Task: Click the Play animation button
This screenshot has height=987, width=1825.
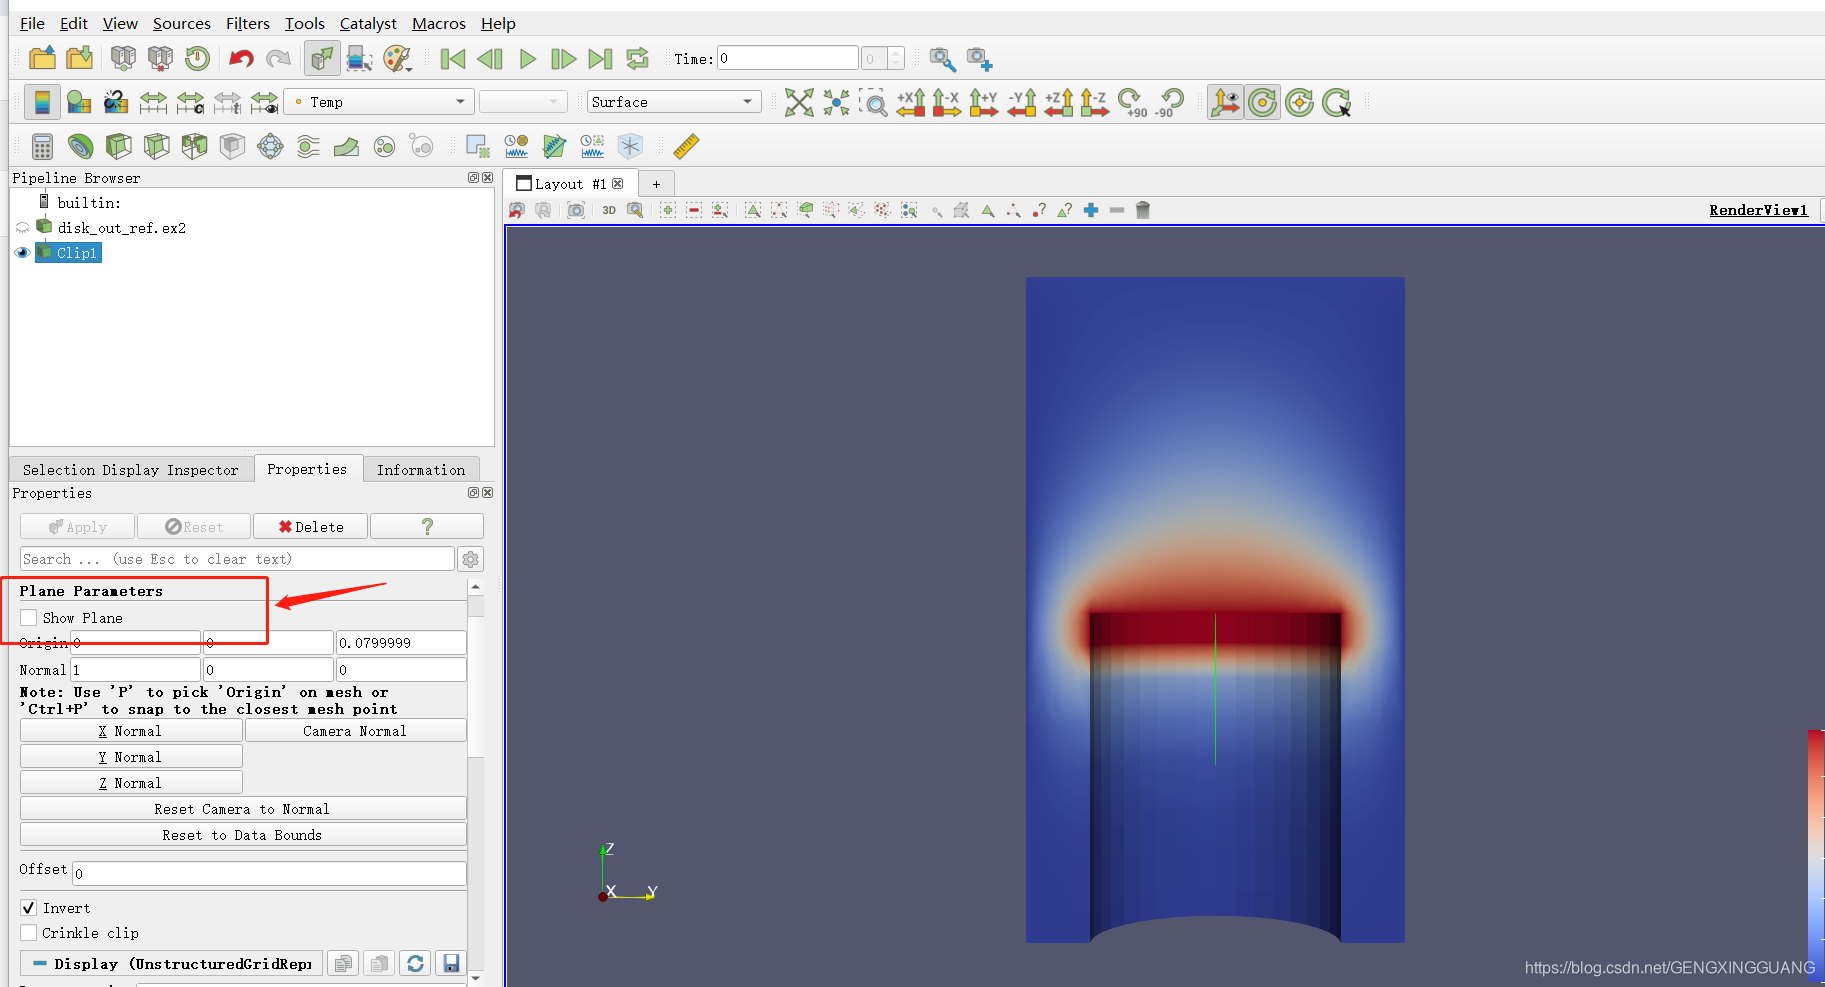Action: tap(527, 59)
